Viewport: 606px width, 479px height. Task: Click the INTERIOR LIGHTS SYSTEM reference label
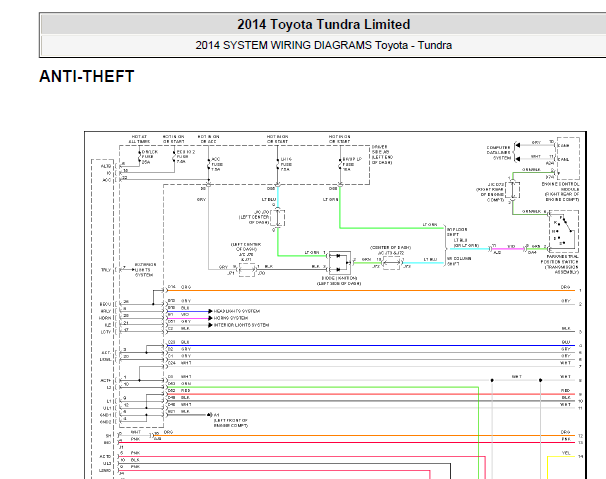[x=241, y=325]
